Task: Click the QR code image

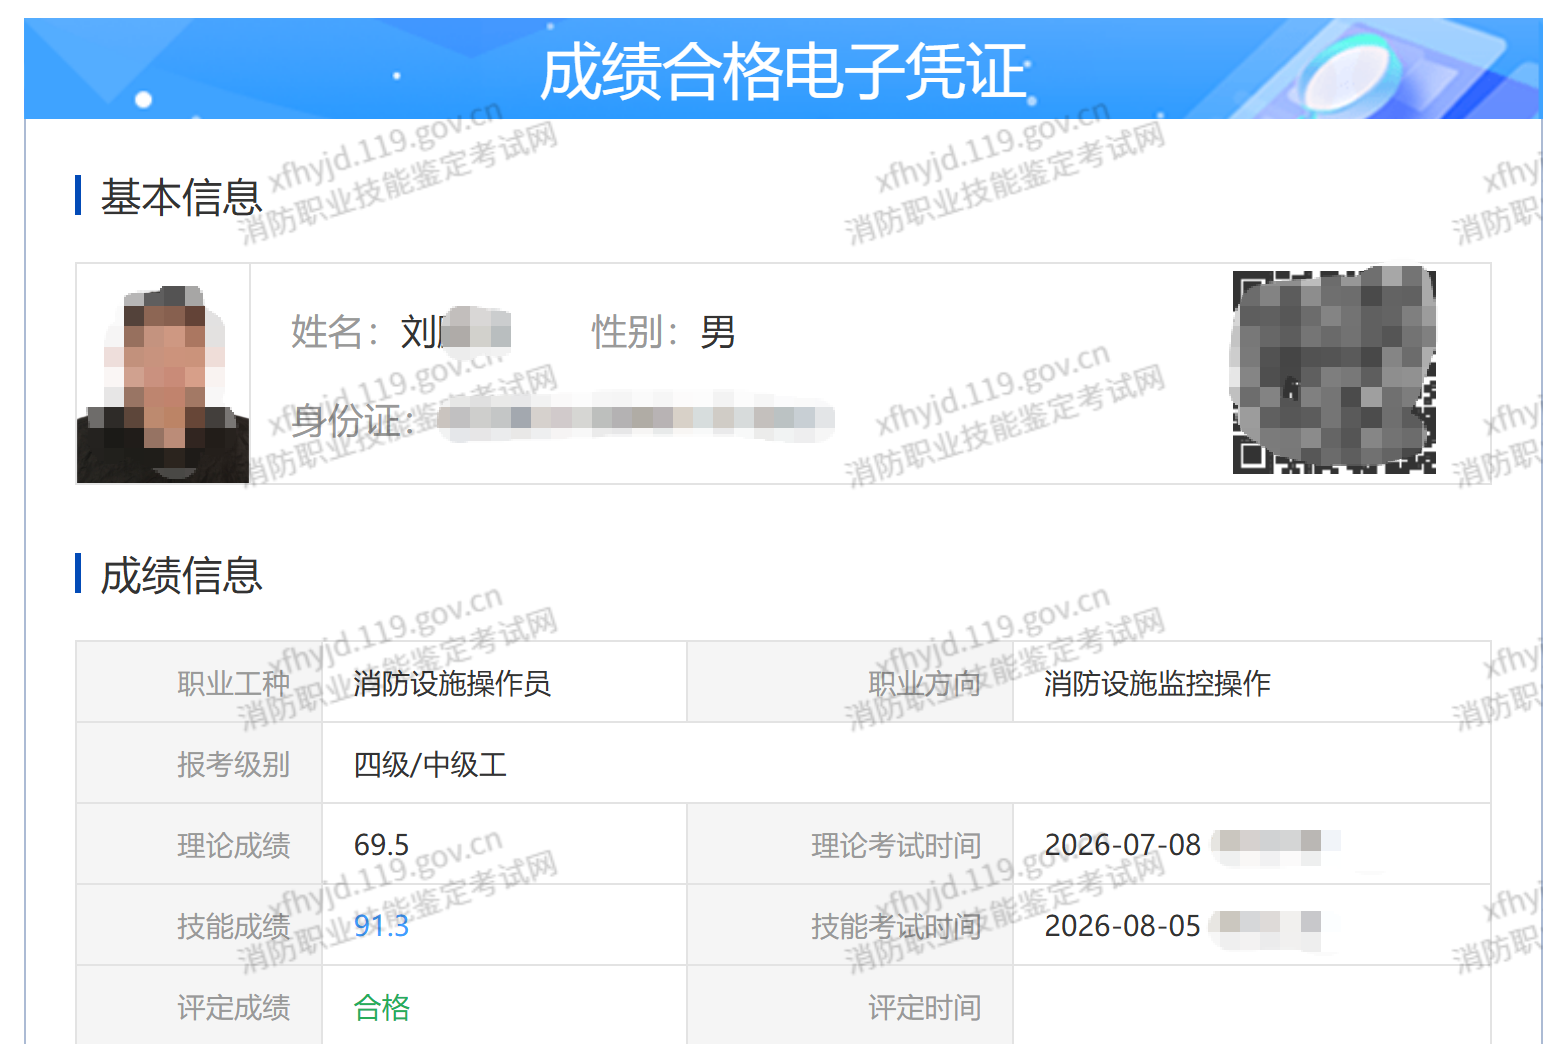Action: 1334,371
